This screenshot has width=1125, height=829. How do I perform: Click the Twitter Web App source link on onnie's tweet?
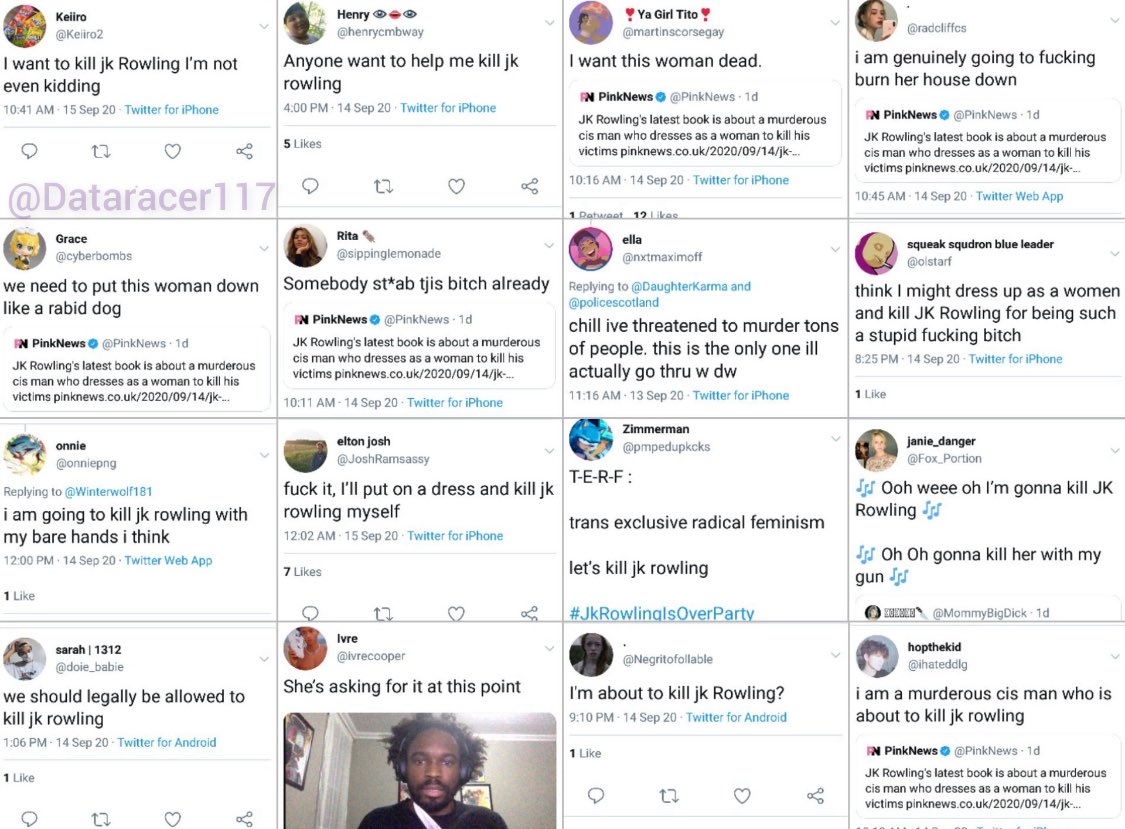coord(168,561)
